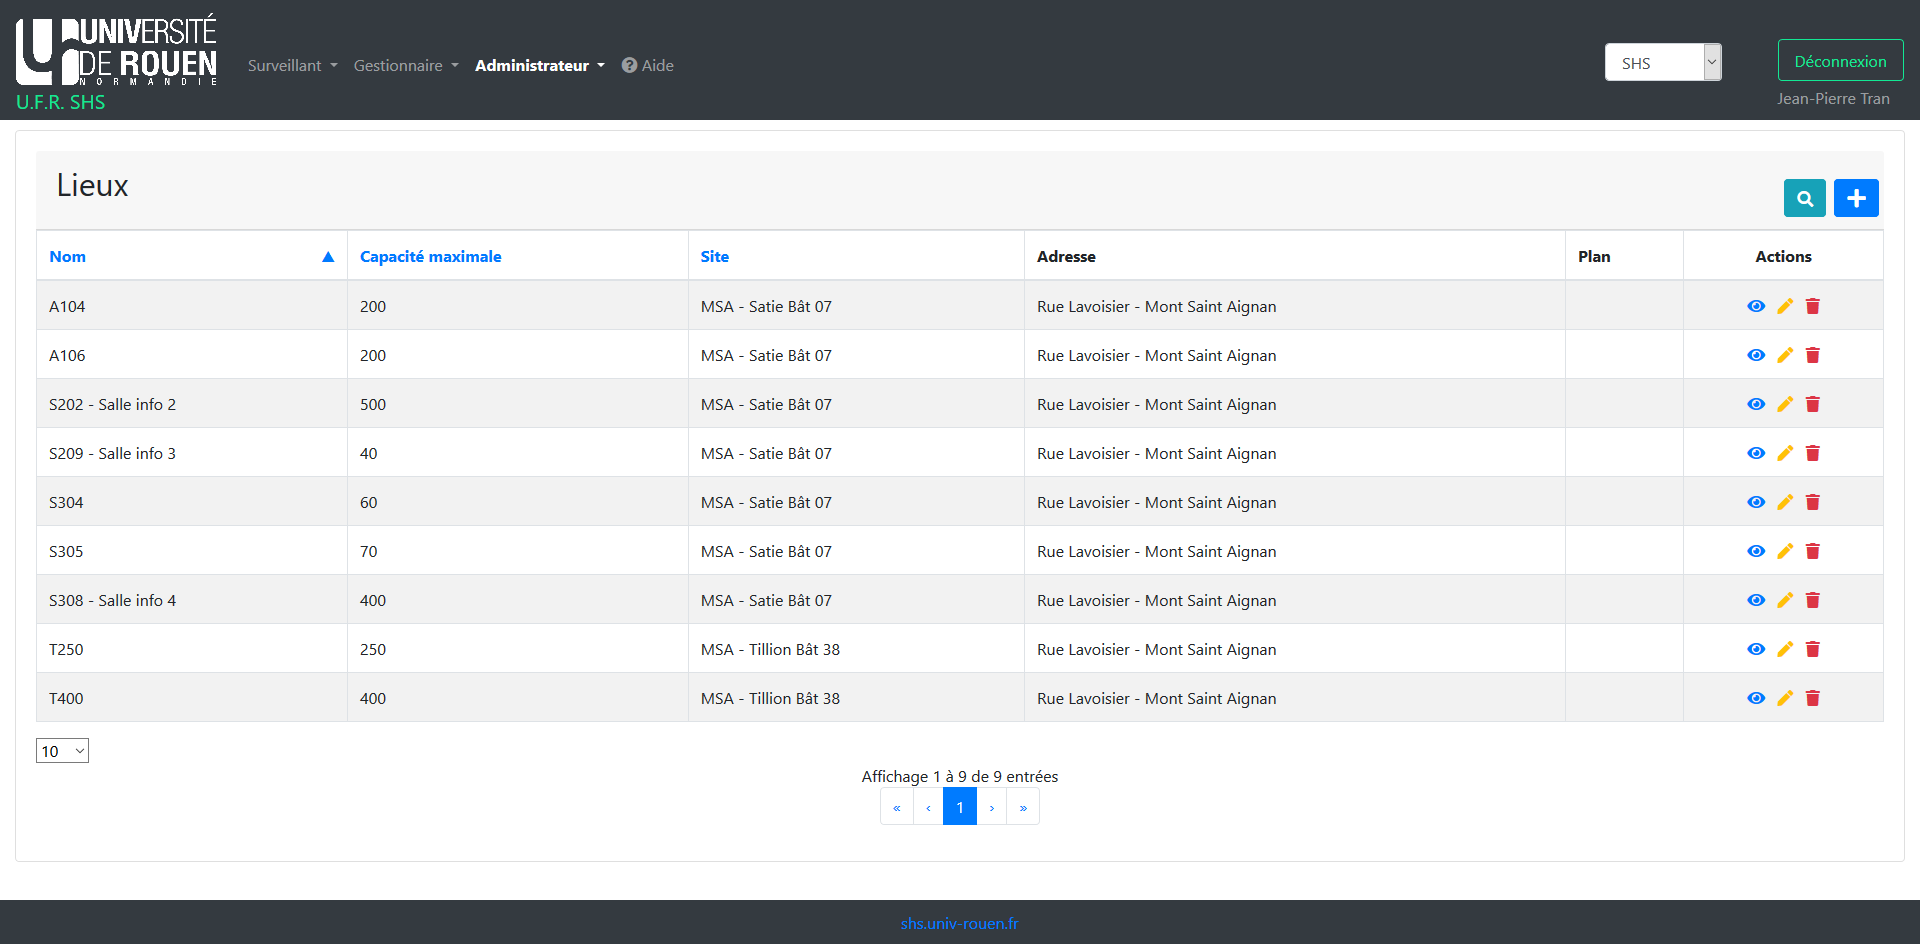Delete room S304 with trash icon
Viewport: 1920px width, 944px height.
1813,502
